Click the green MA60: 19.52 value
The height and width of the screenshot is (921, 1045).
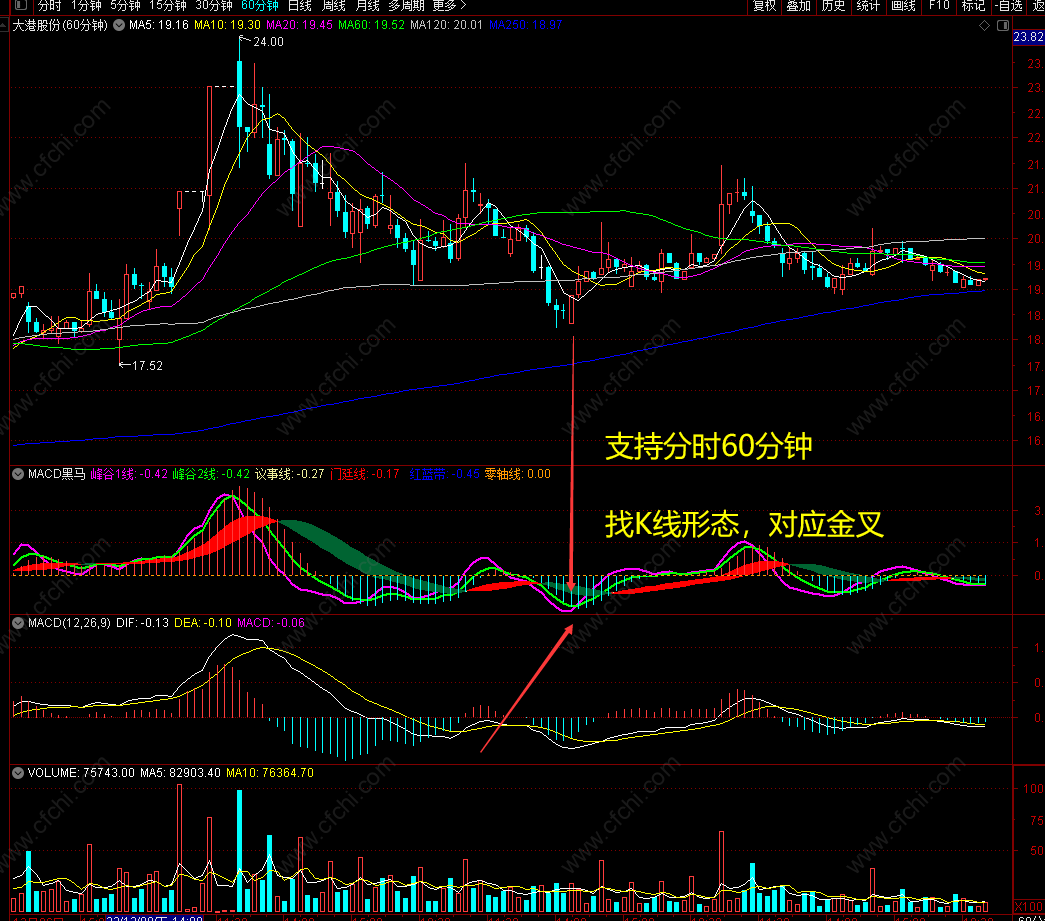point(371,25)
